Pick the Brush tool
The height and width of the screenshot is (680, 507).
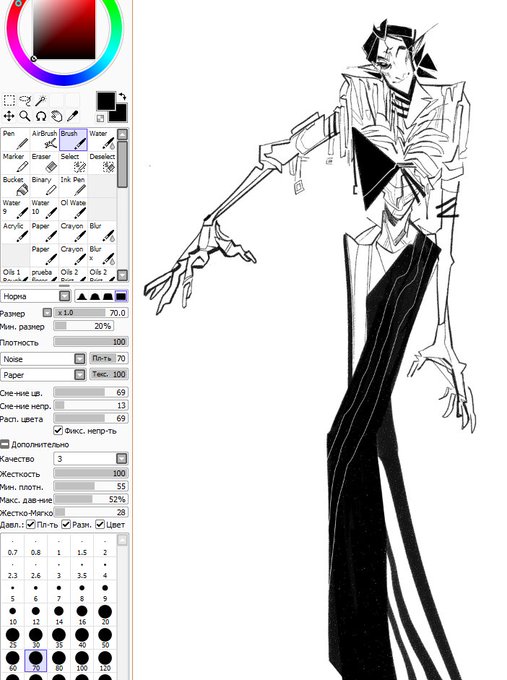[x=73, y=140]
